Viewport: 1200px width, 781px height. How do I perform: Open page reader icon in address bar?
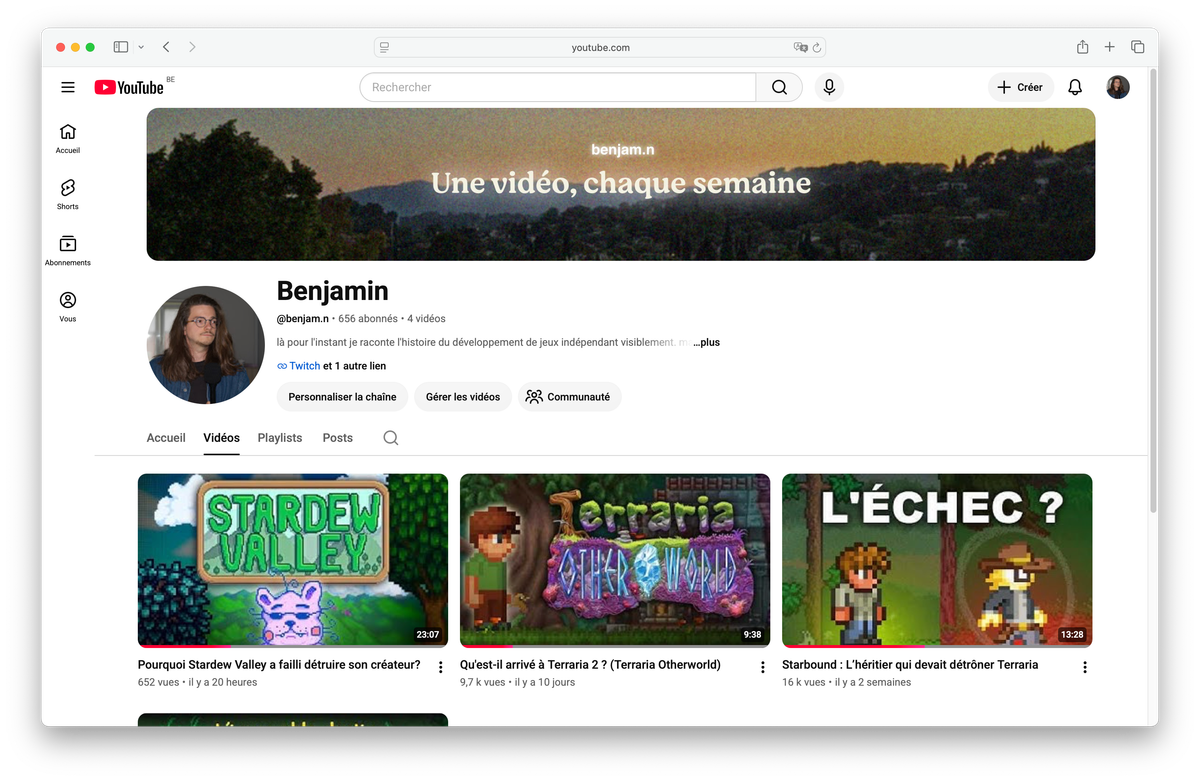[x=384, y=47]
